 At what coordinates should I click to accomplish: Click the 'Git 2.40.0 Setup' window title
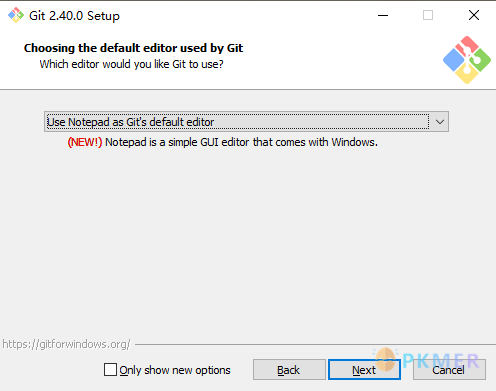74,16
